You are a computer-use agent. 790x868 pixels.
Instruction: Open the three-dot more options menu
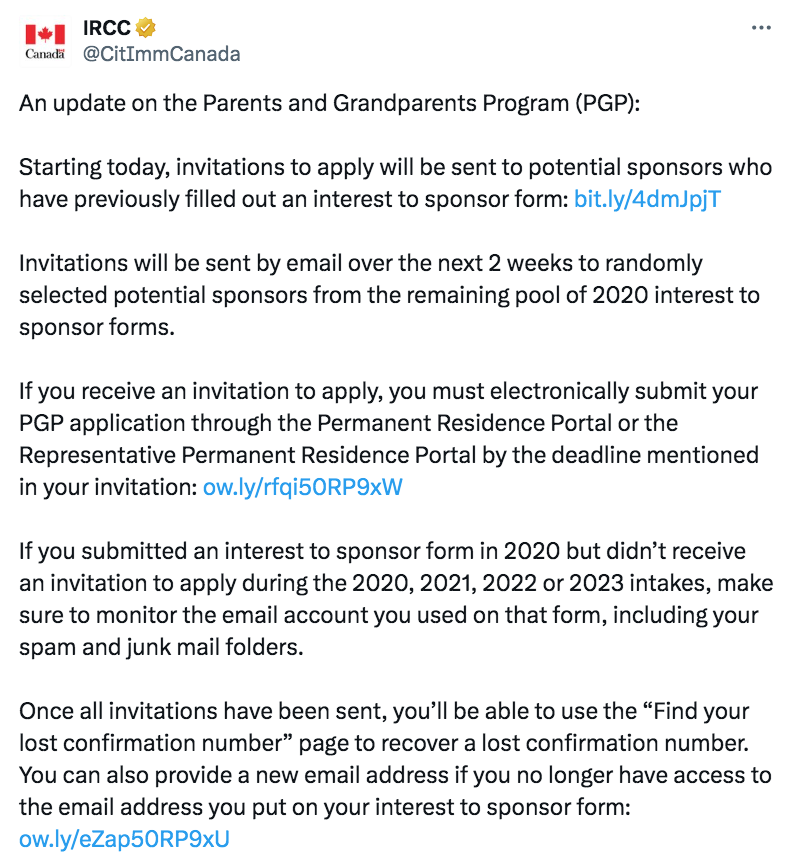pyautogui.click(x=761, y=29)
